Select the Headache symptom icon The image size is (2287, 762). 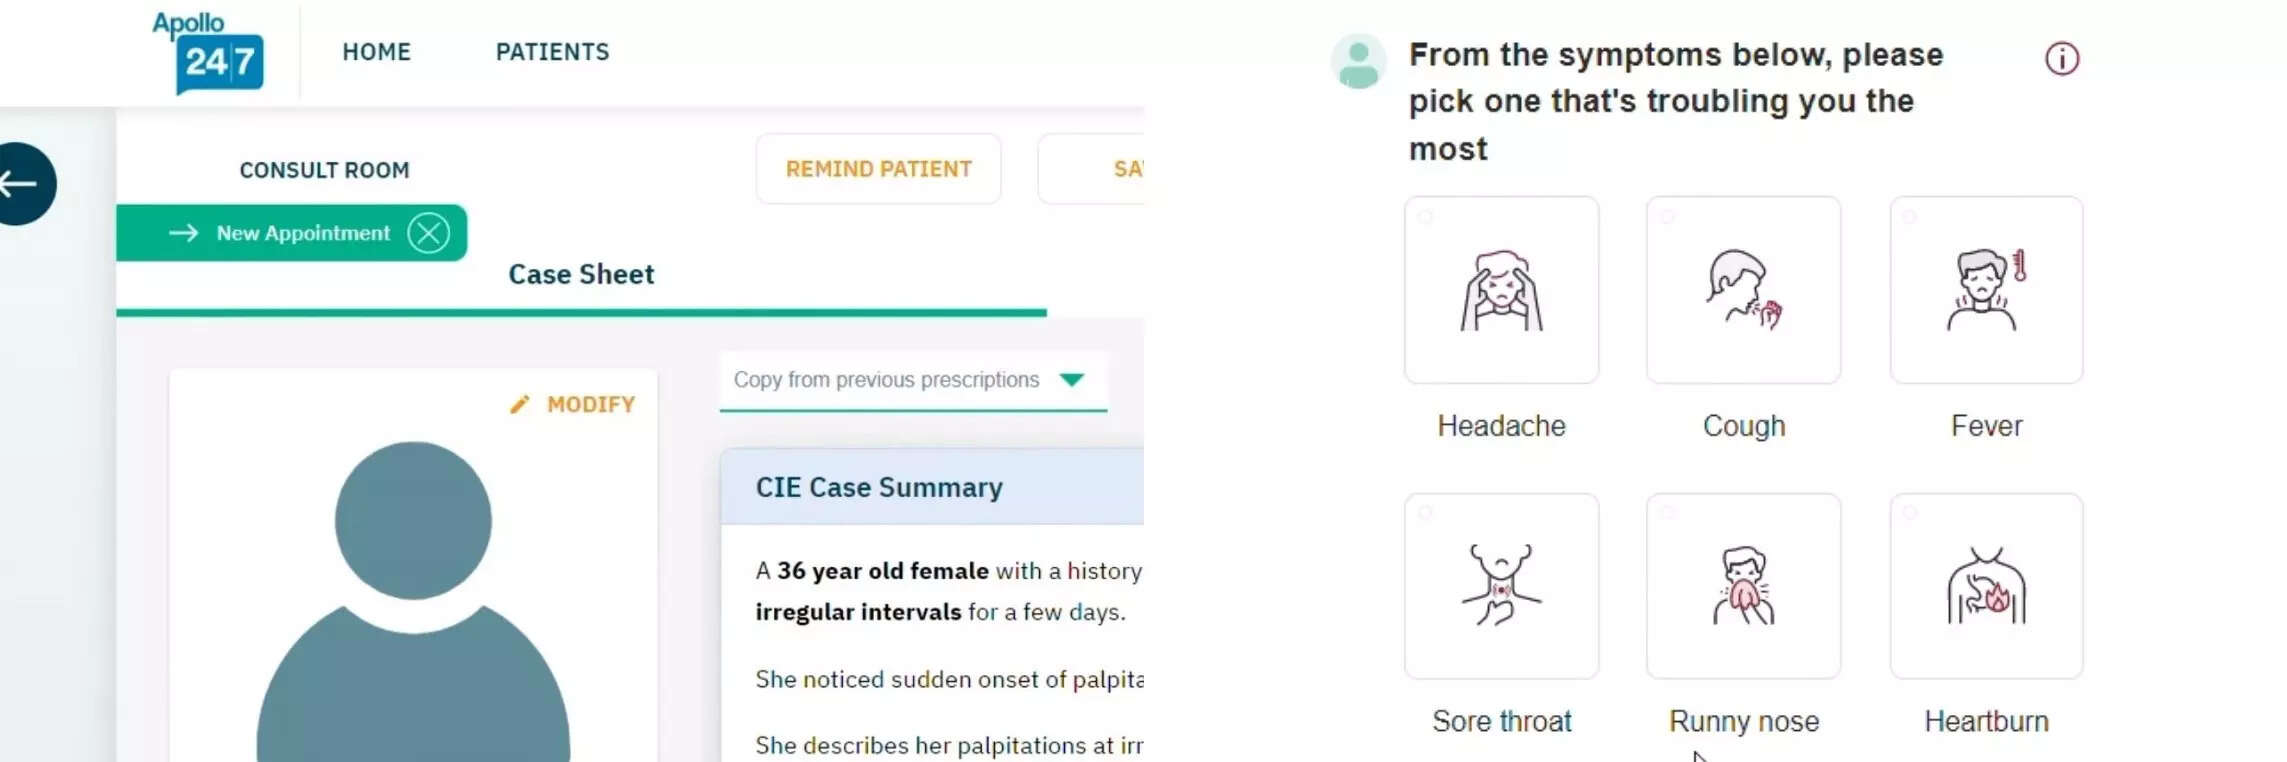(x=1501, y=290)
